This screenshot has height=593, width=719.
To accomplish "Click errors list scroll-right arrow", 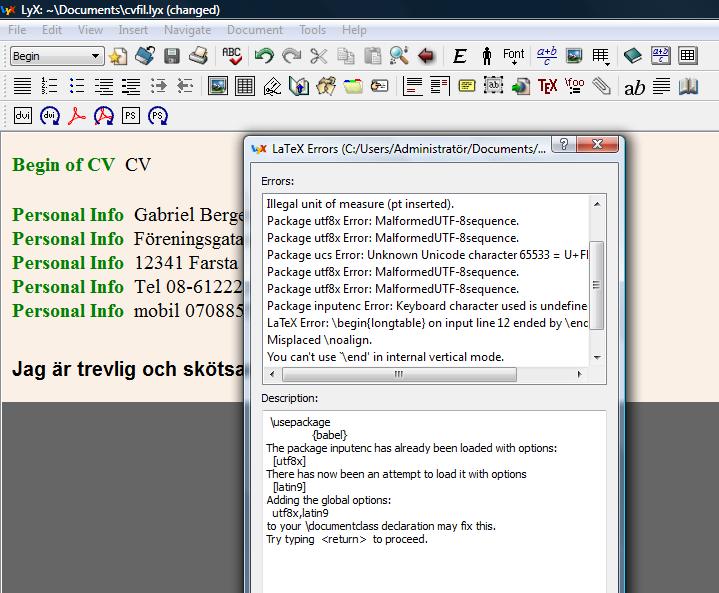I will [x=580, y=374].
